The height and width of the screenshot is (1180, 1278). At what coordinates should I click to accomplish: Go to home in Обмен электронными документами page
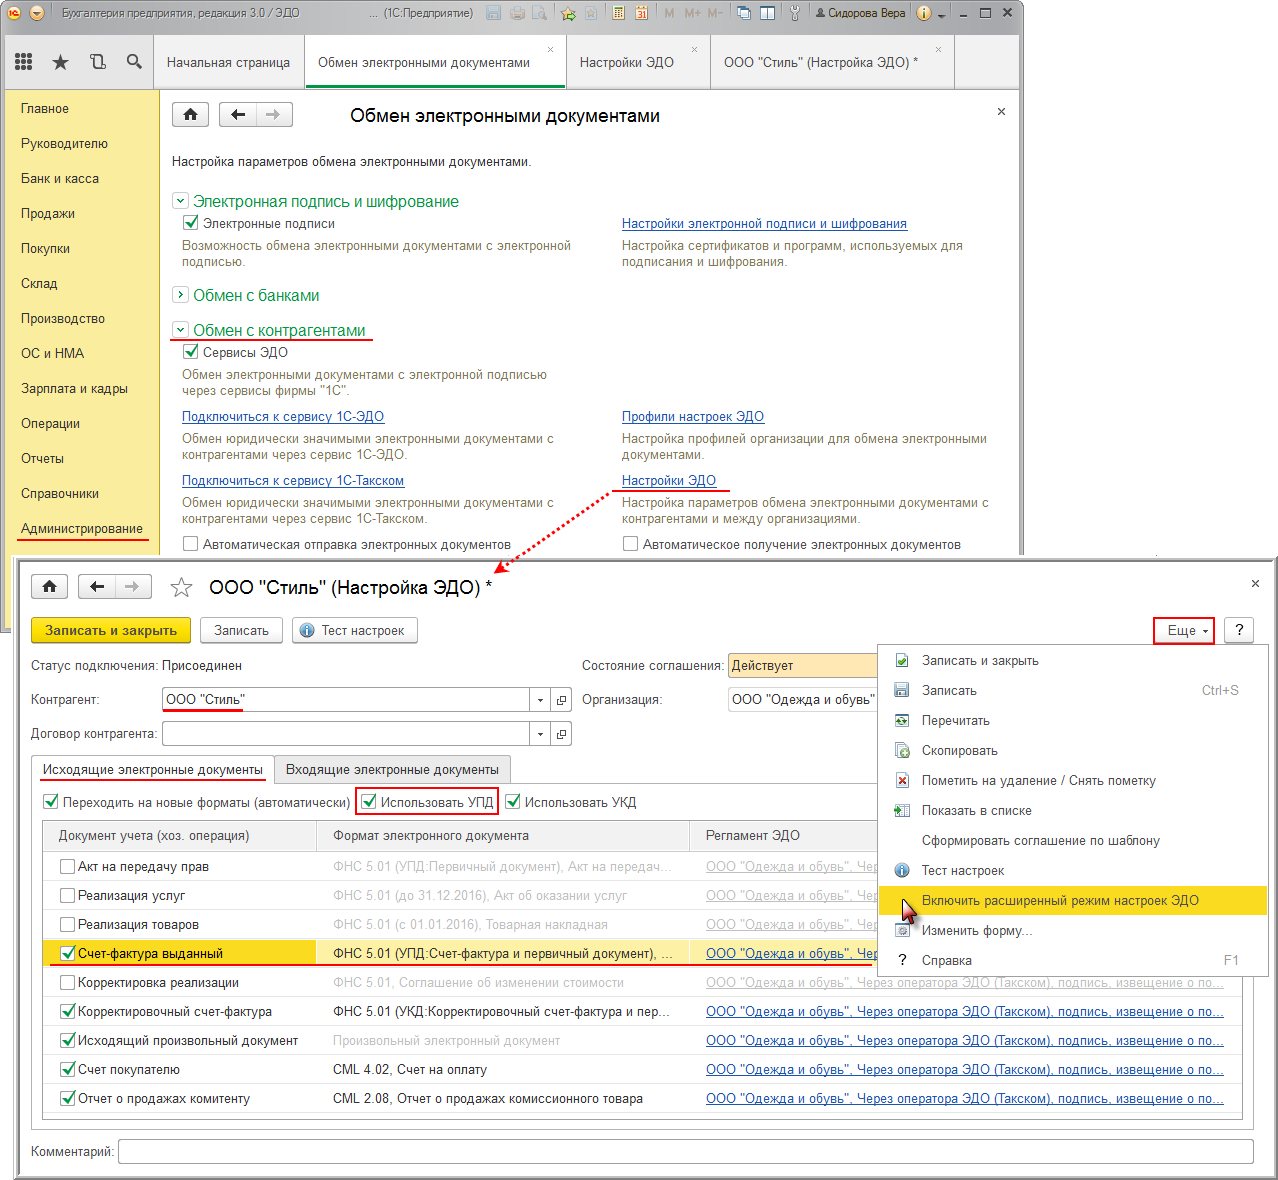[x=190, y=114]
